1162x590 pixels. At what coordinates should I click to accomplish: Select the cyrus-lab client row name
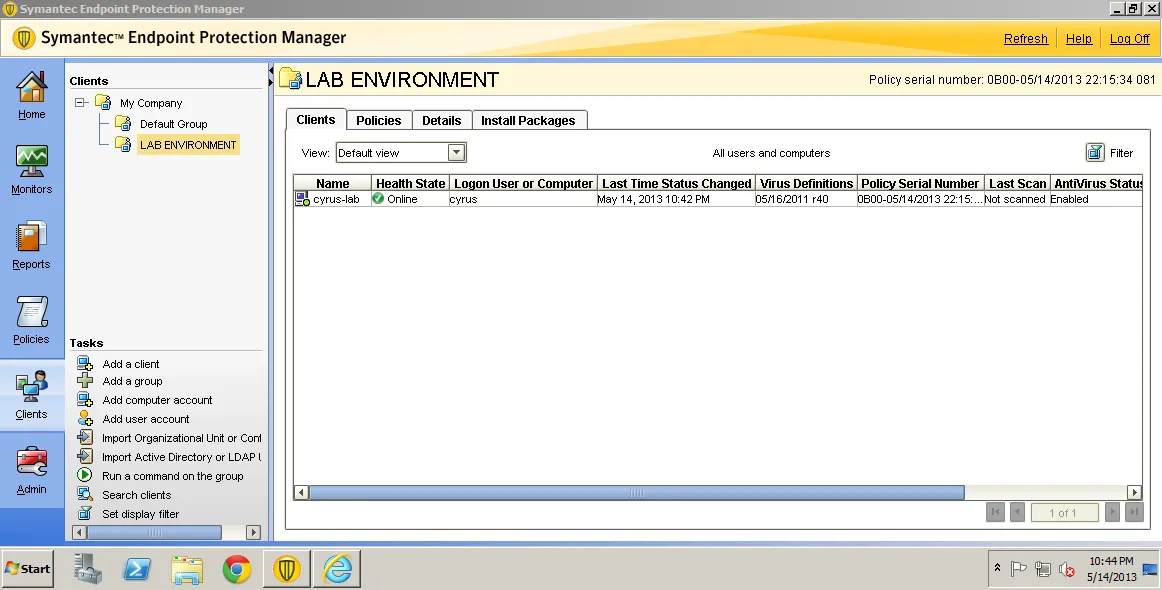(x=336, y=199)
